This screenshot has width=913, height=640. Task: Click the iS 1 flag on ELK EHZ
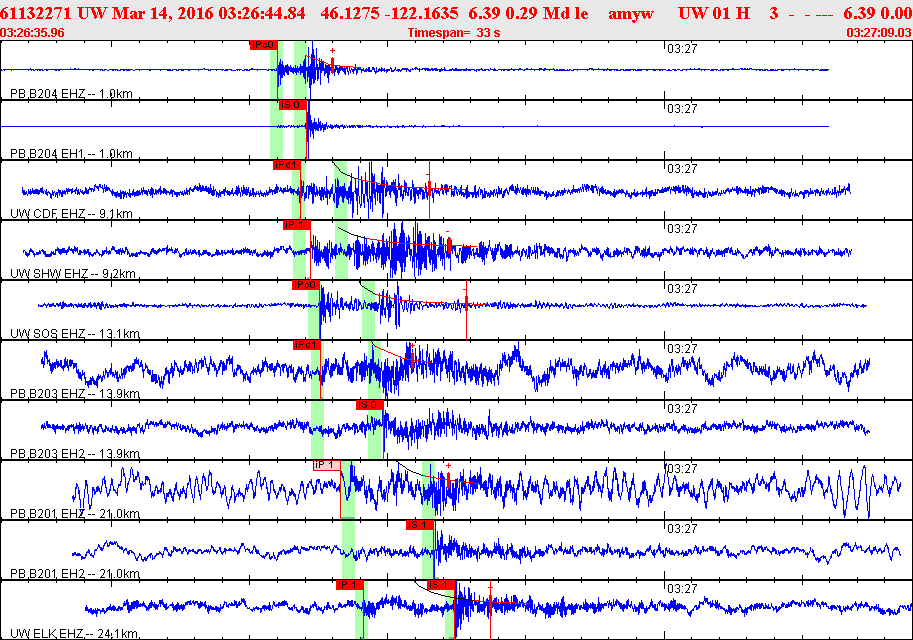(441, 585)
